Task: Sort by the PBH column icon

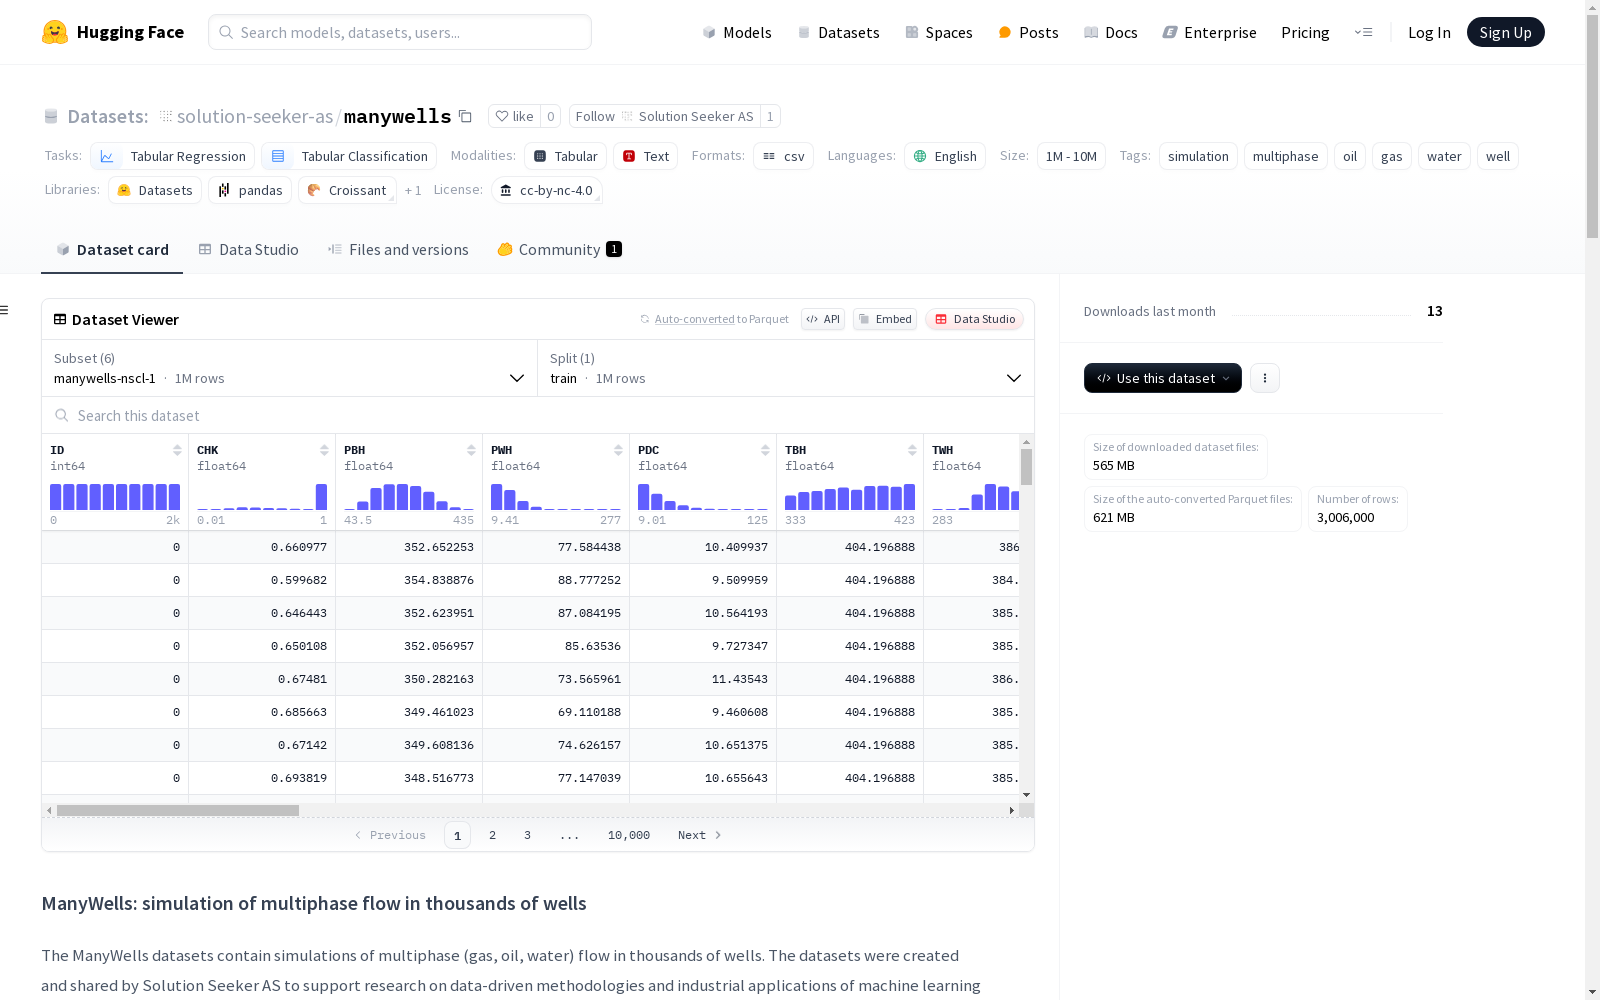Action: 471,450
